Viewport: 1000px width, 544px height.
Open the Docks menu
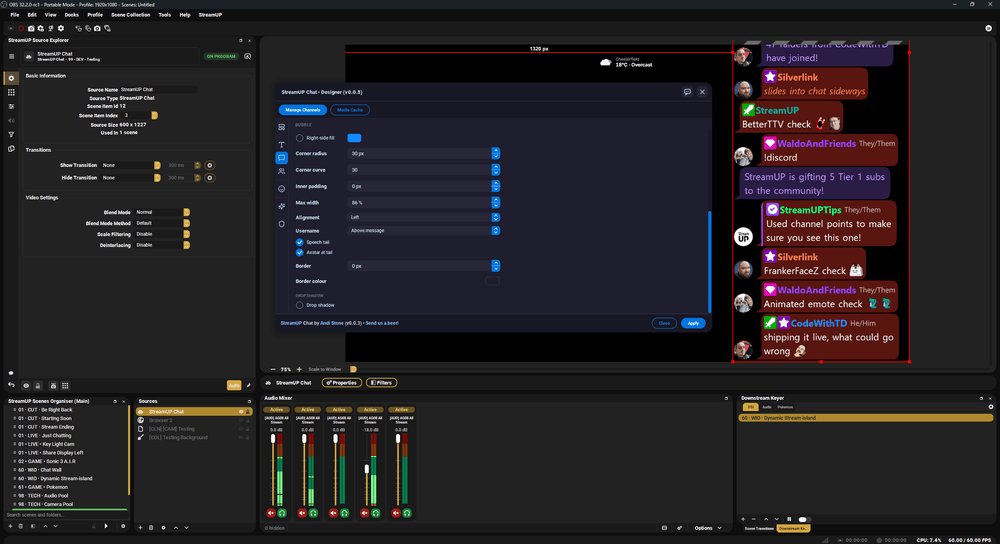71,15
